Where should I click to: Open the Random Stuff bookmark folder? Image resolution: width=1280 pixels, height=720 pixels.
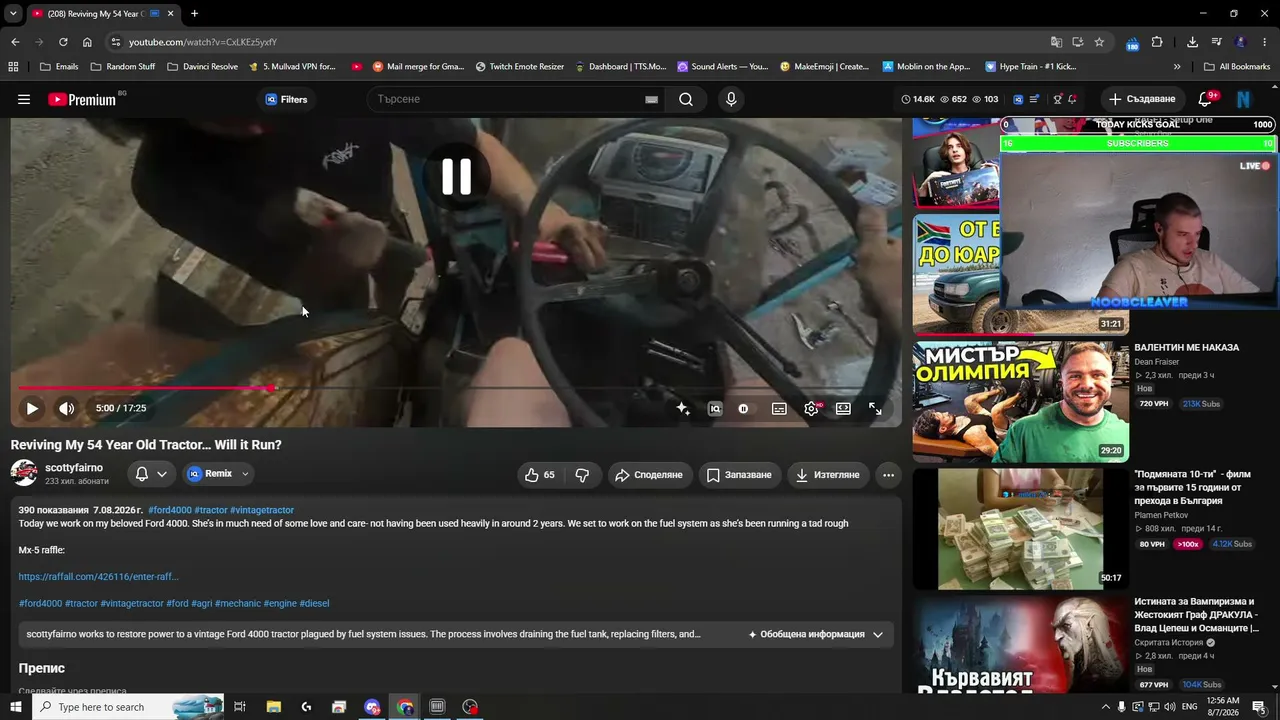point(123,67)
